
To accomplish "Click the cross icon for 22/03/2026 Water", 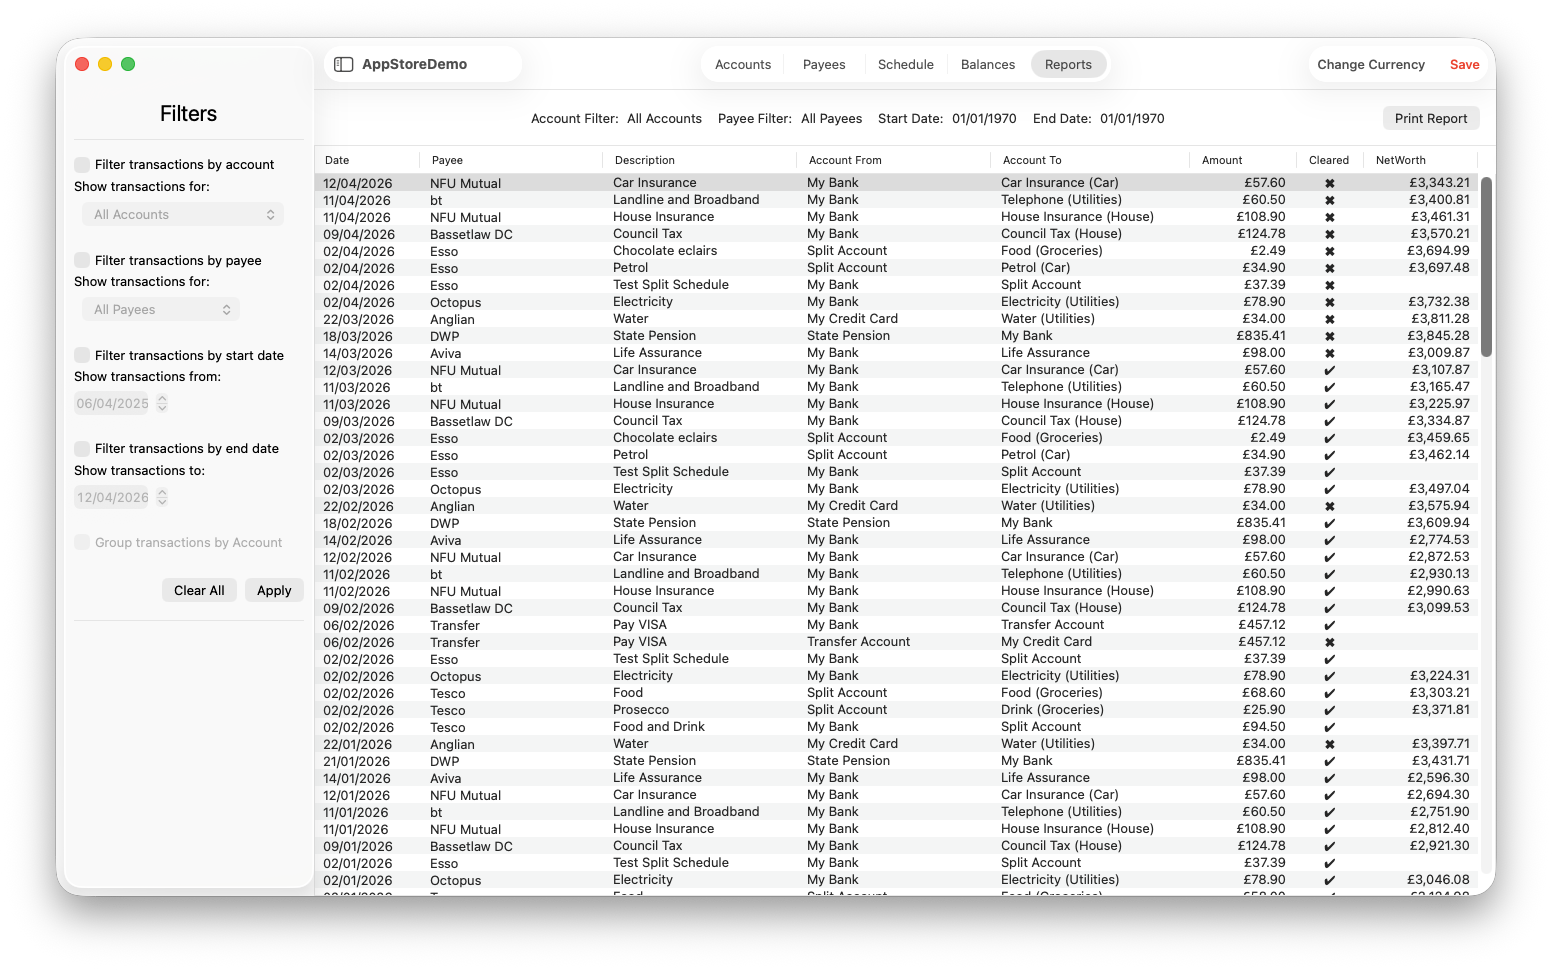I will [1330, 319].
